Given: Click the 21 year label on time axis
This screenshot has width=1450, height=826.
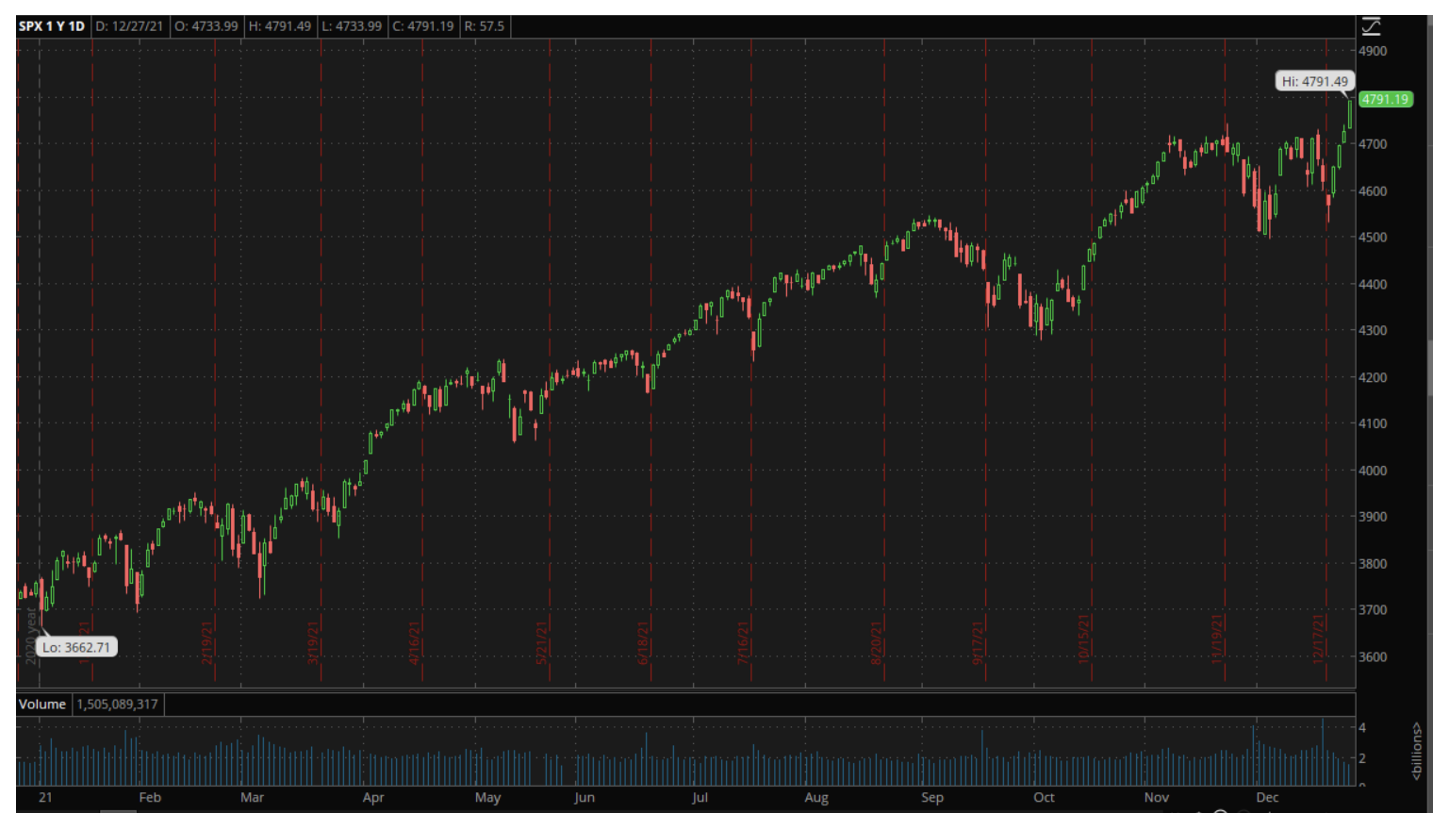Looking at the screenshot, I should coord(44,798).
